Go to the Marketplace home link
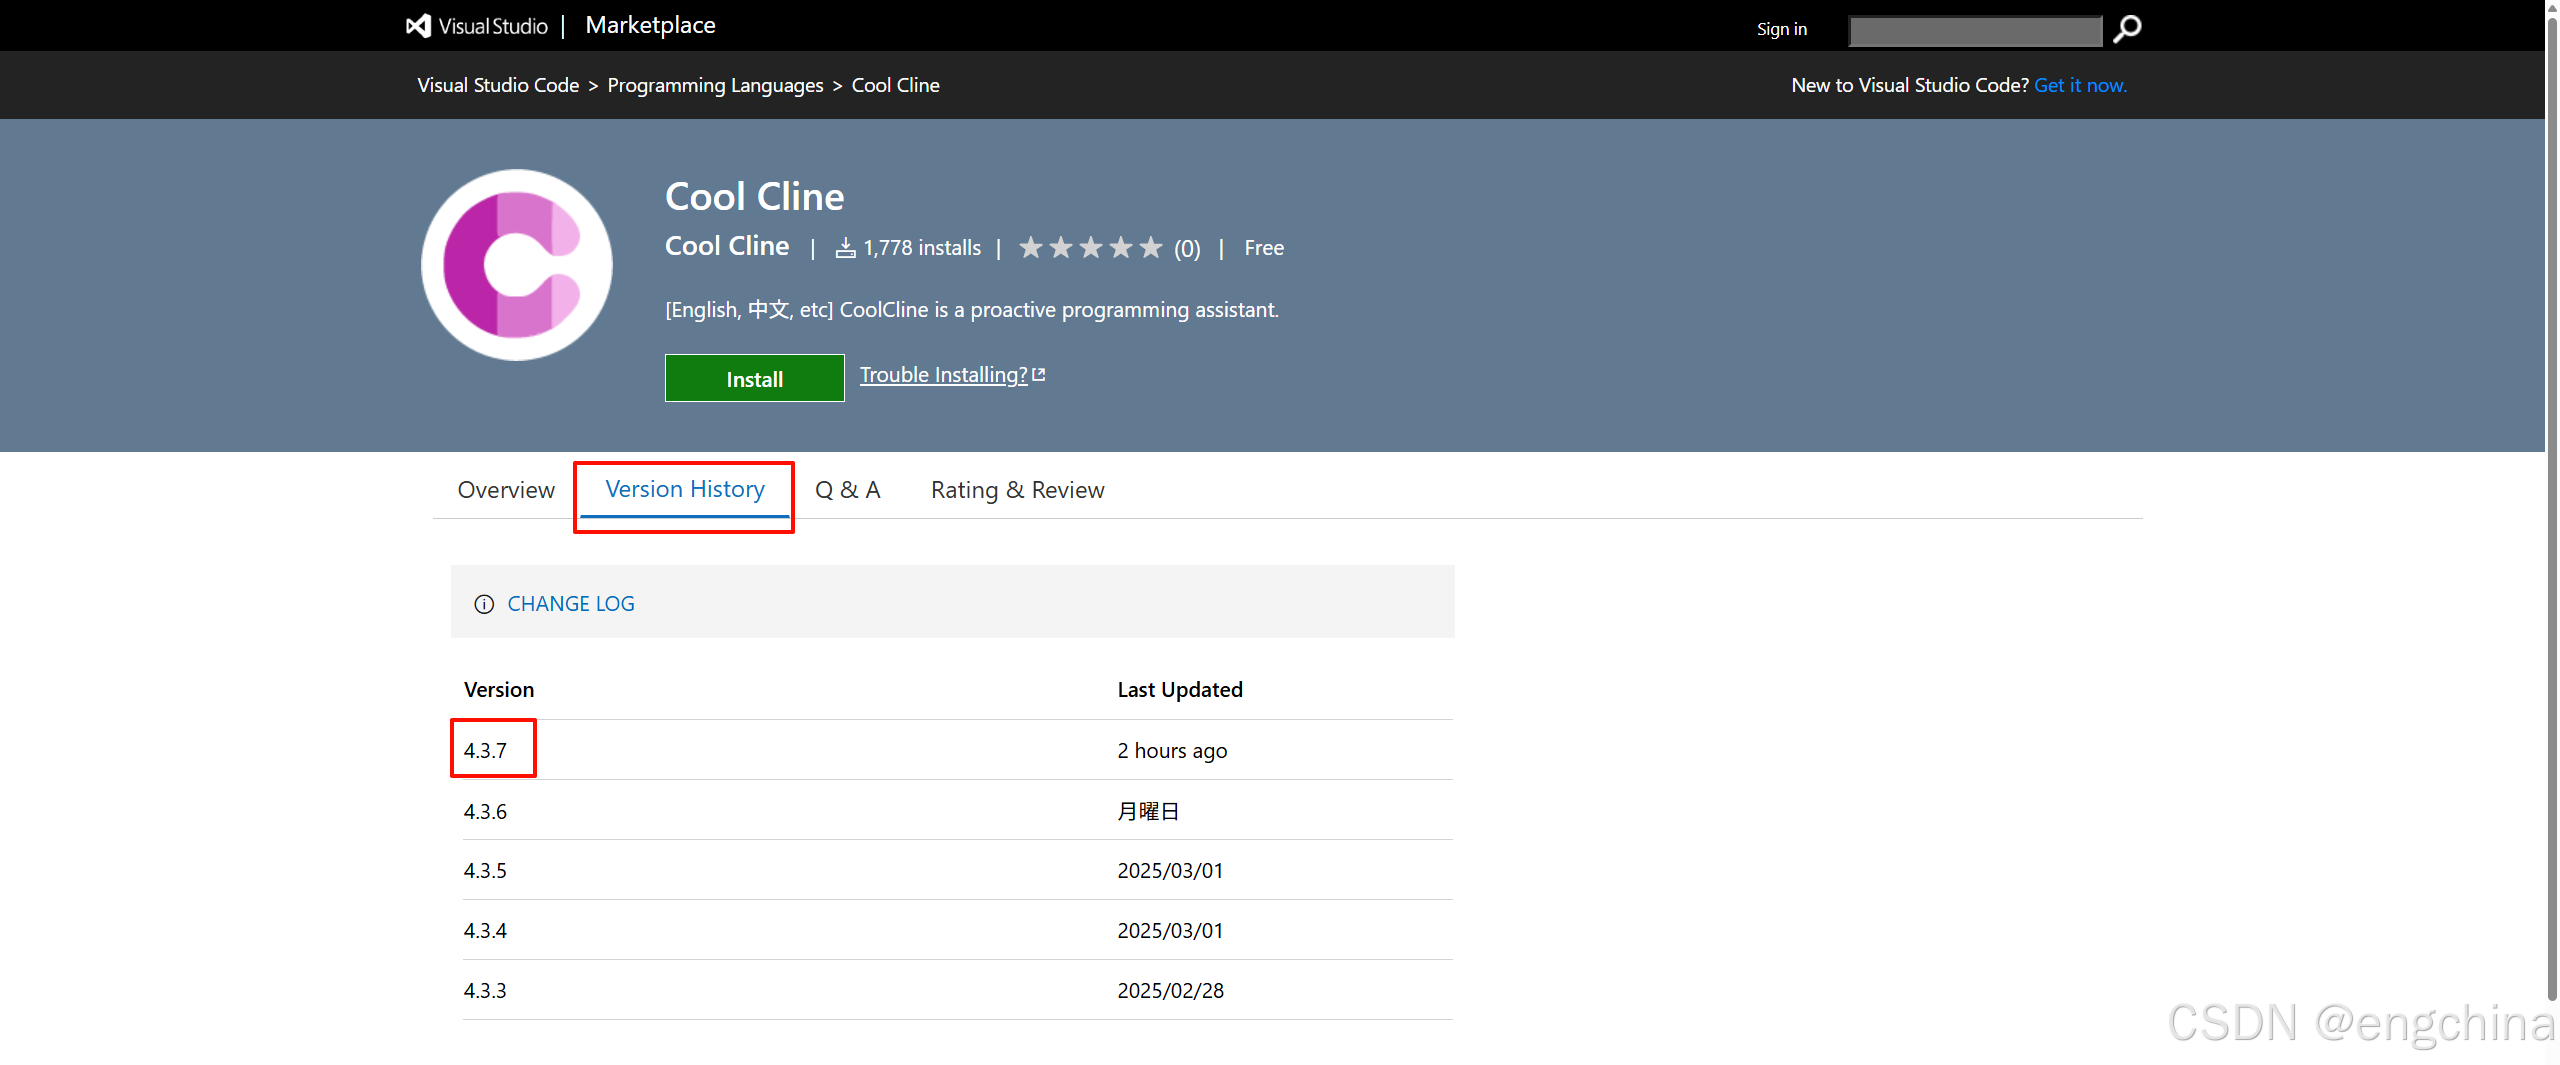Viewport: 2560px width, 1065px height. (650, 25)
